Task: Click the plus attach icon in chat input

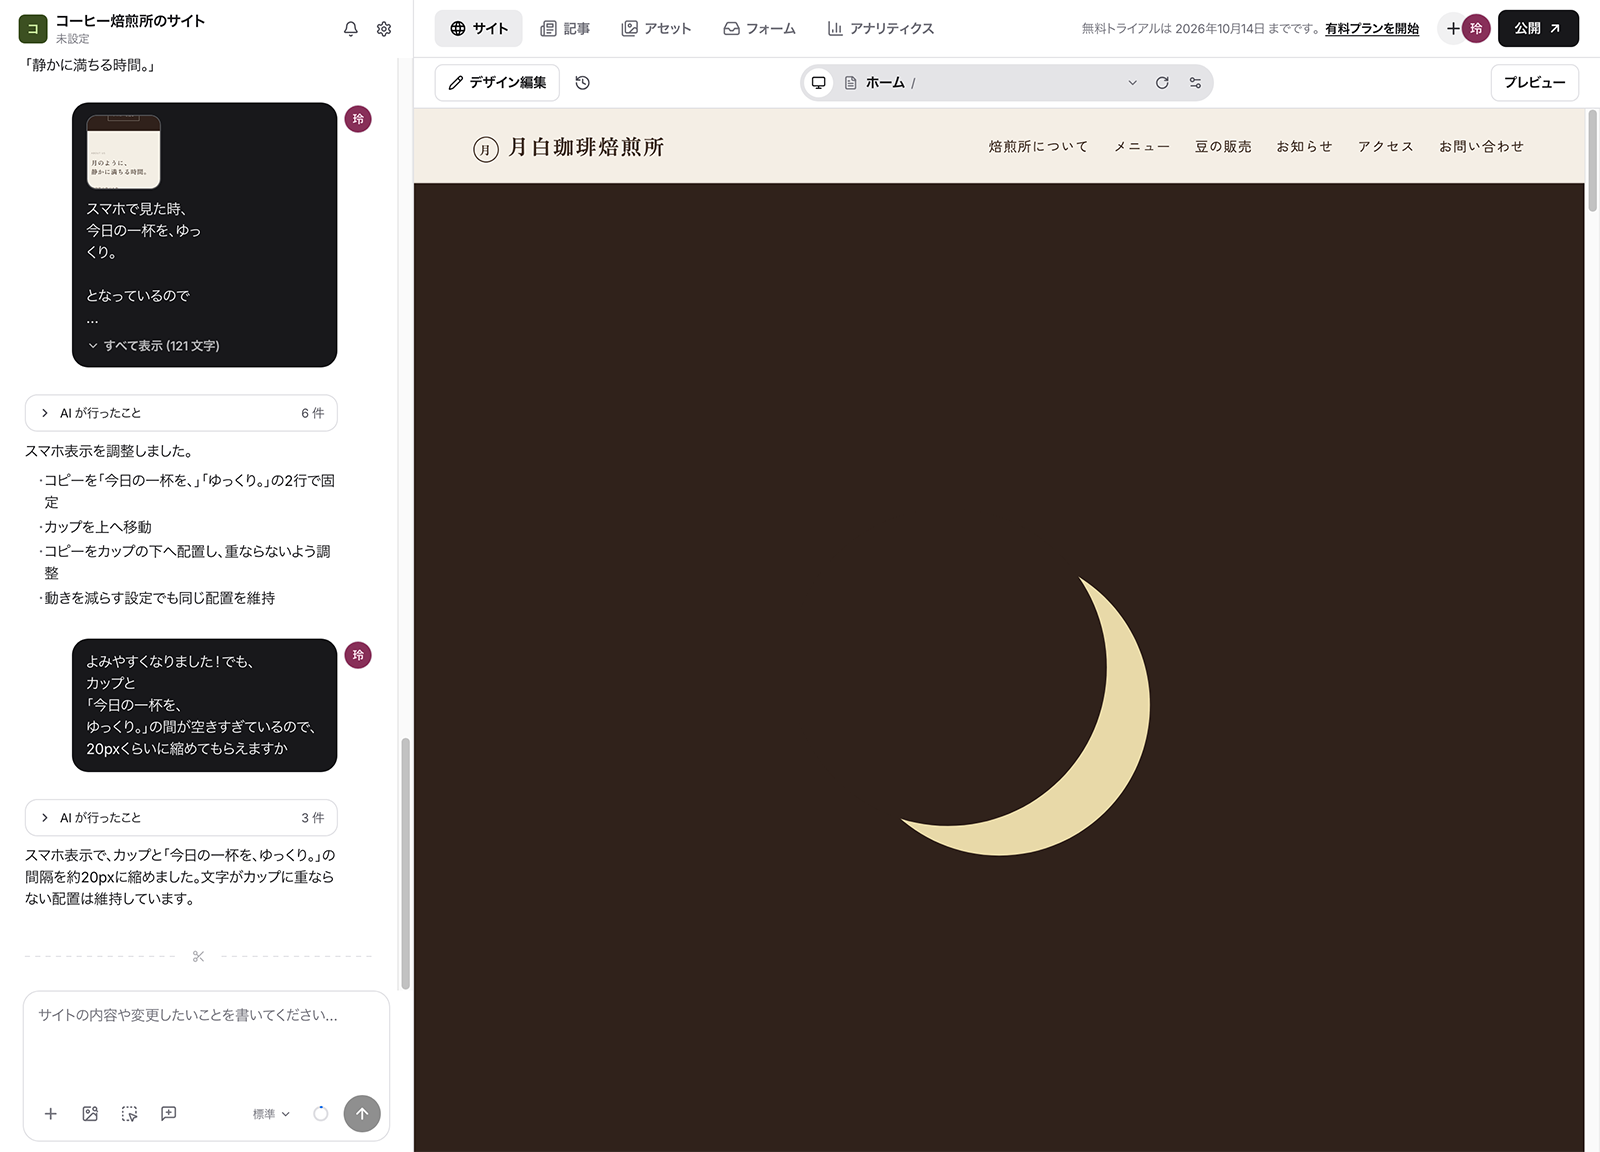Action: tap(51, 1114)
